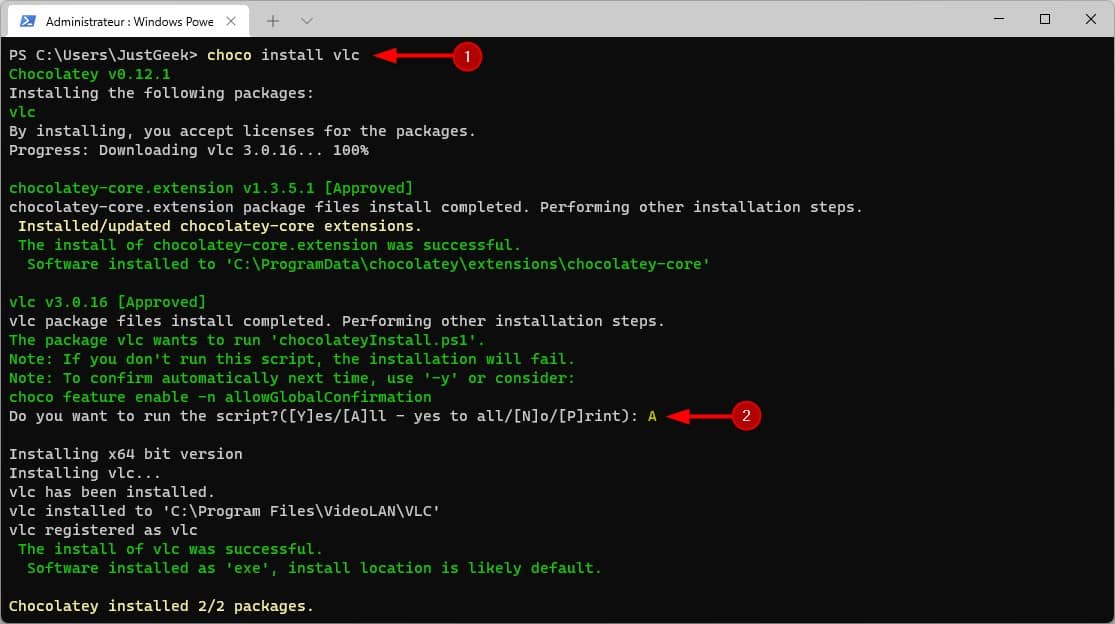The width and height of the screenshot is (1115, 624).
Task: Click 'Installing the following packages:' line
Action: [x=161, y=93]
